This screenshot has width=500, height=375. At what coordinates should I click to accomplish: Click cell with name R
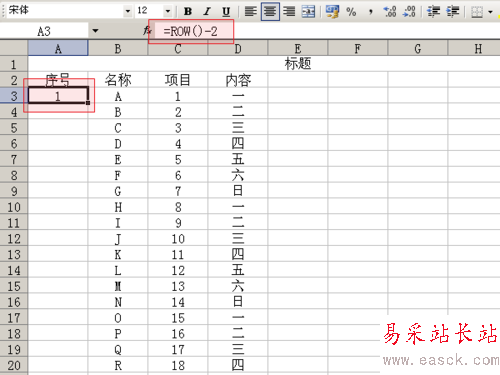point(118,365)
